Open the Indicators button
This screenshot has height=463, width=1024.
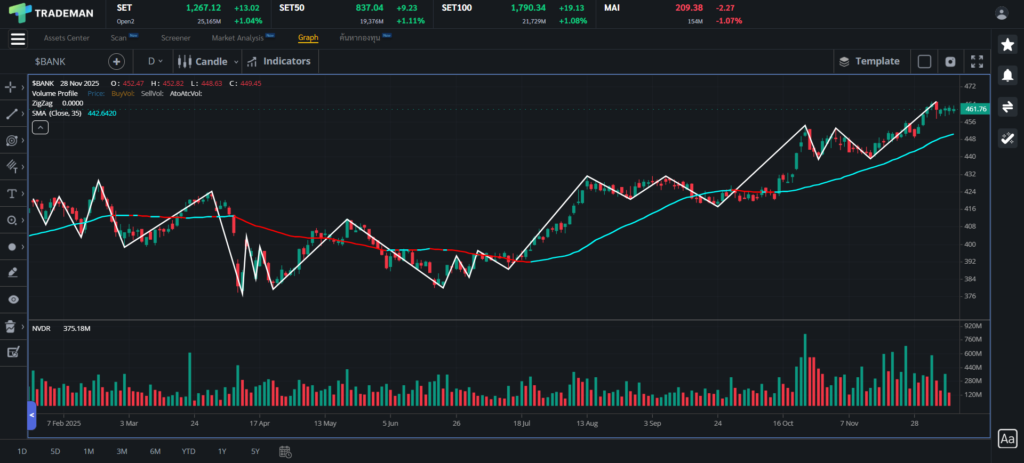click(x=280, y=61)
